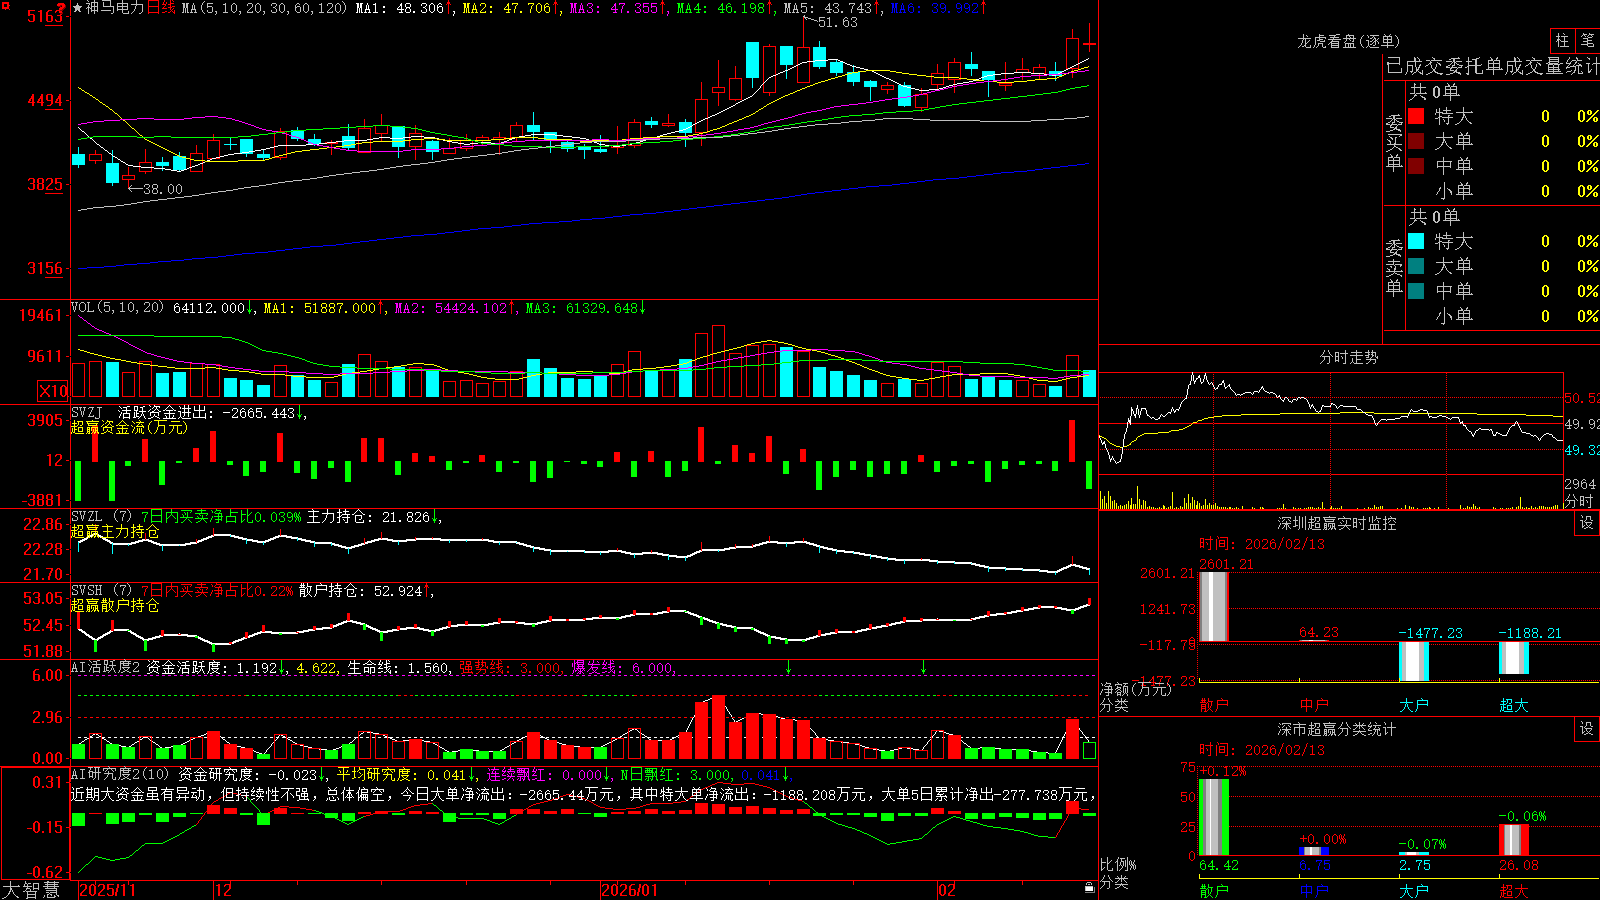Click the 超赢主力持仓 label
Screen dimensions: 1600x900
pyautogui.click(x=115, y=531)
